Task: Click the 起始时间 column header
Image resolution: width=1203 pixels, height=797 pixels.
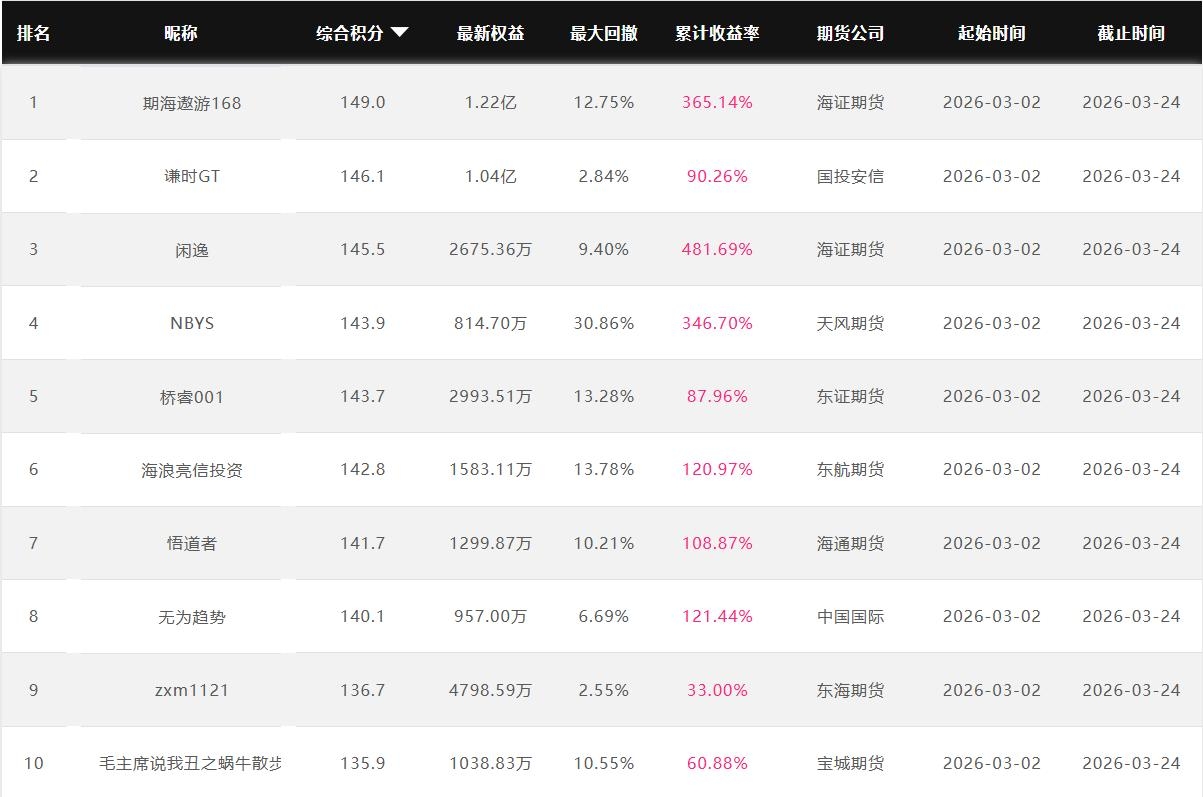Action: click(x=991, y=33)
